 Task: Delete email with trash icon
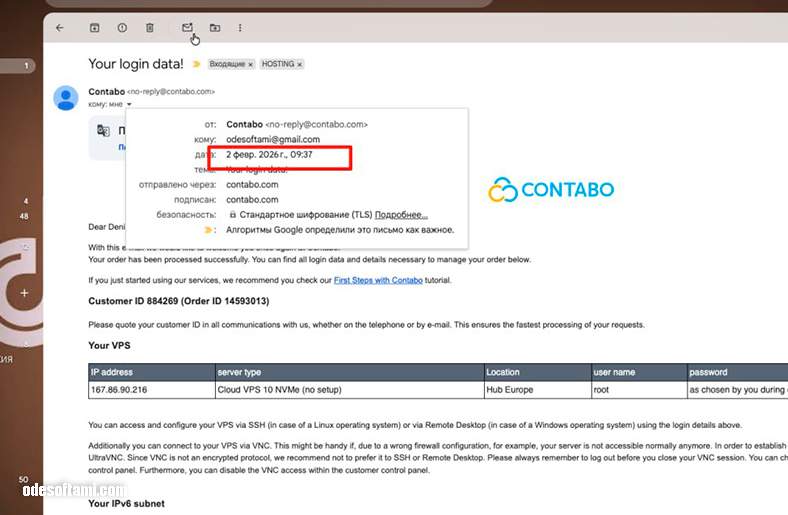(x=150, y=28)
